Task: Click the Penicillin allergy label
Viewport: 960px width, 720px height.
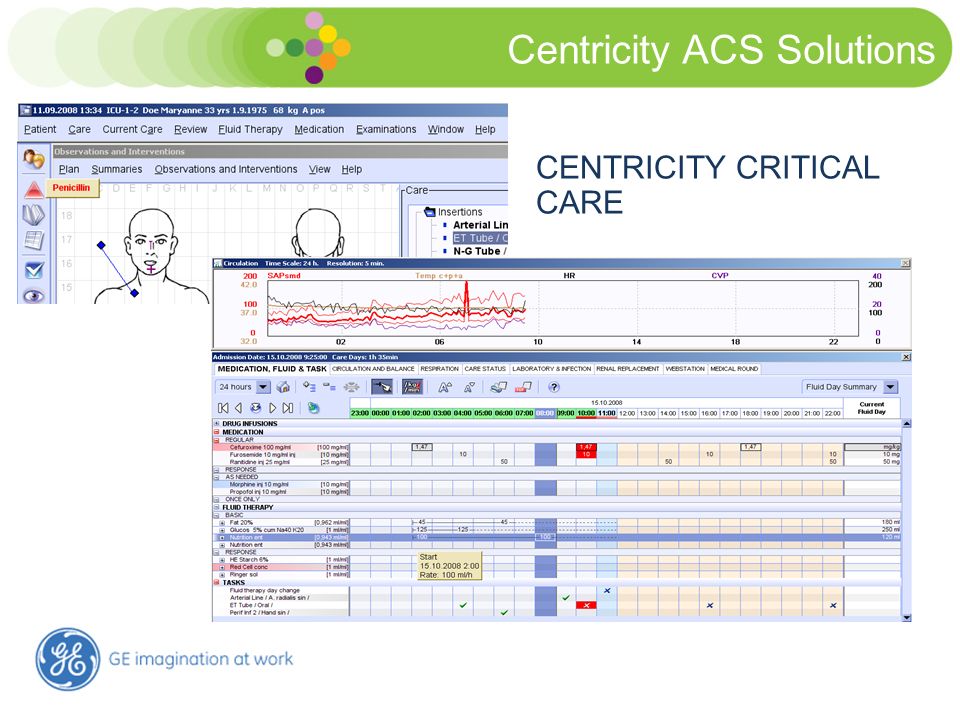Action: 72,189
